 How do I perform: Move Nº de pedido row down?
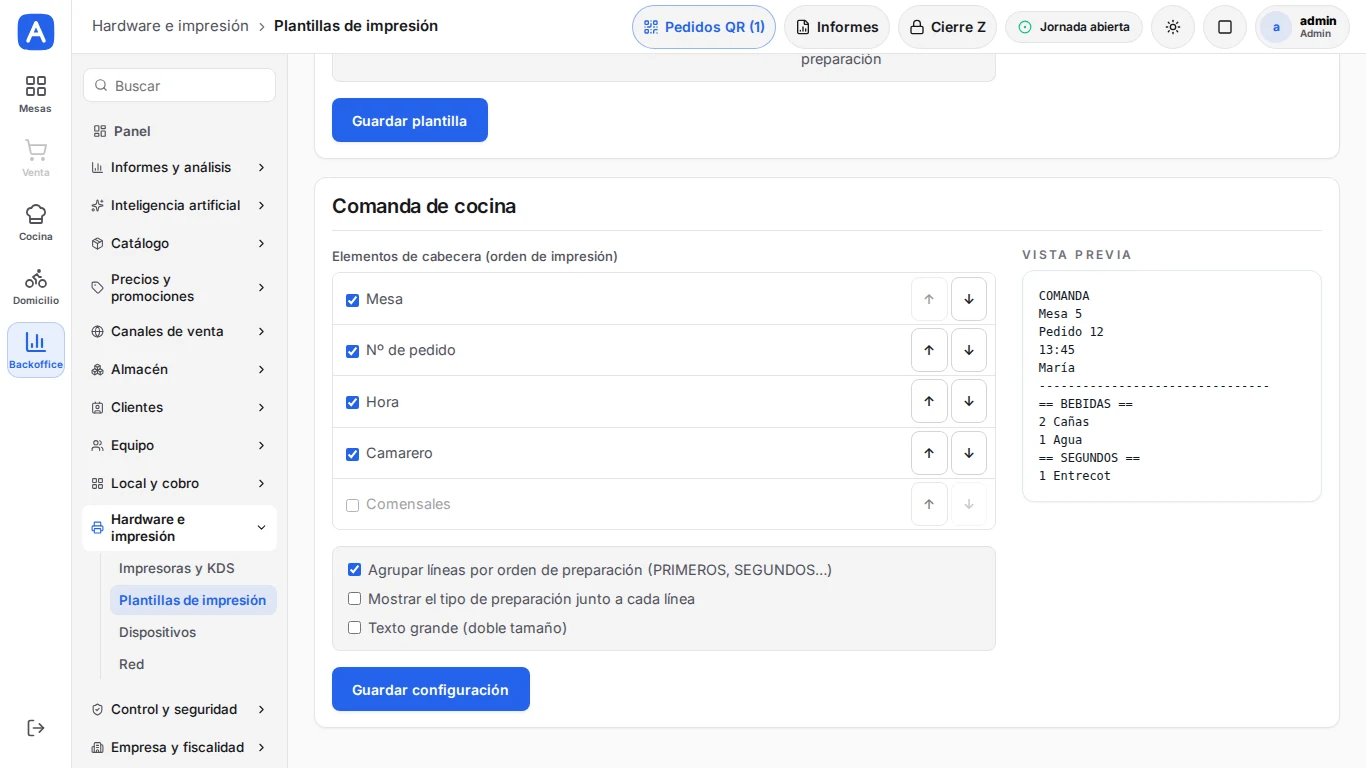969,350
